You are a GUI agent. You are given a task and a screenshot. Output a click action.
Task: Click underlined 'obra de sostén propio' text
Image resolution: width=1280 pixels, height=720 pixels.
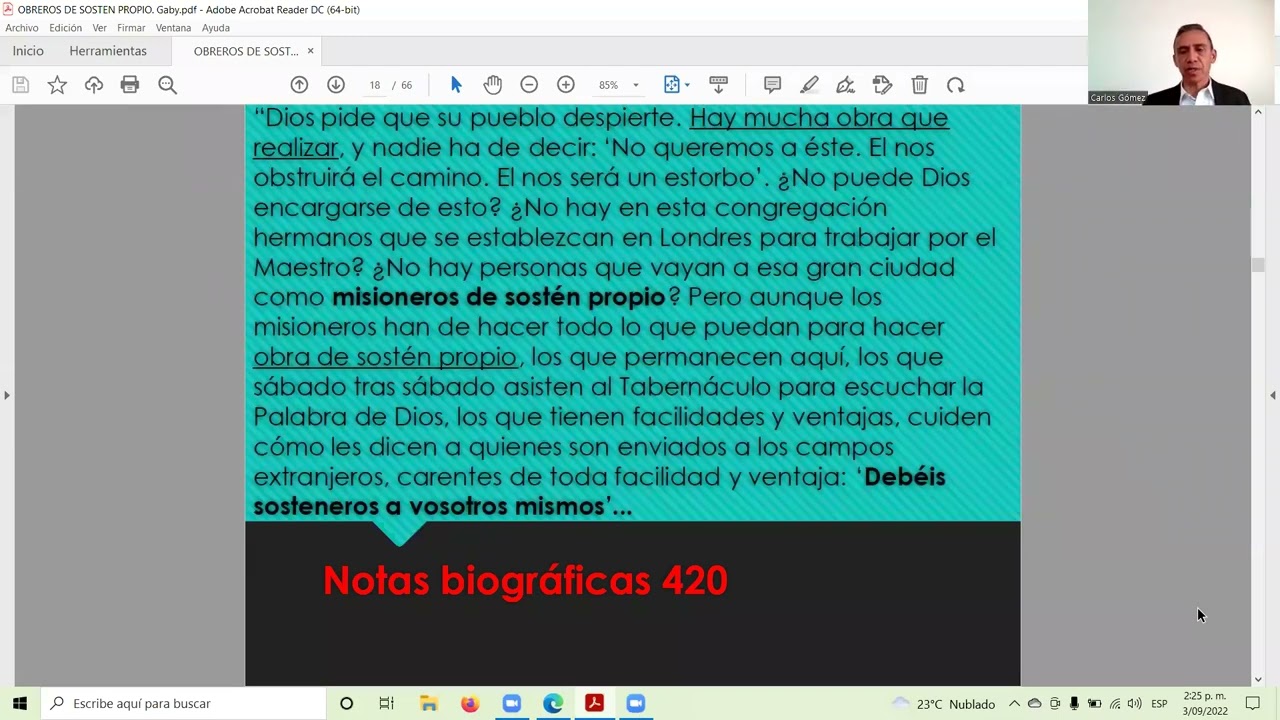(x=385, y=357)
